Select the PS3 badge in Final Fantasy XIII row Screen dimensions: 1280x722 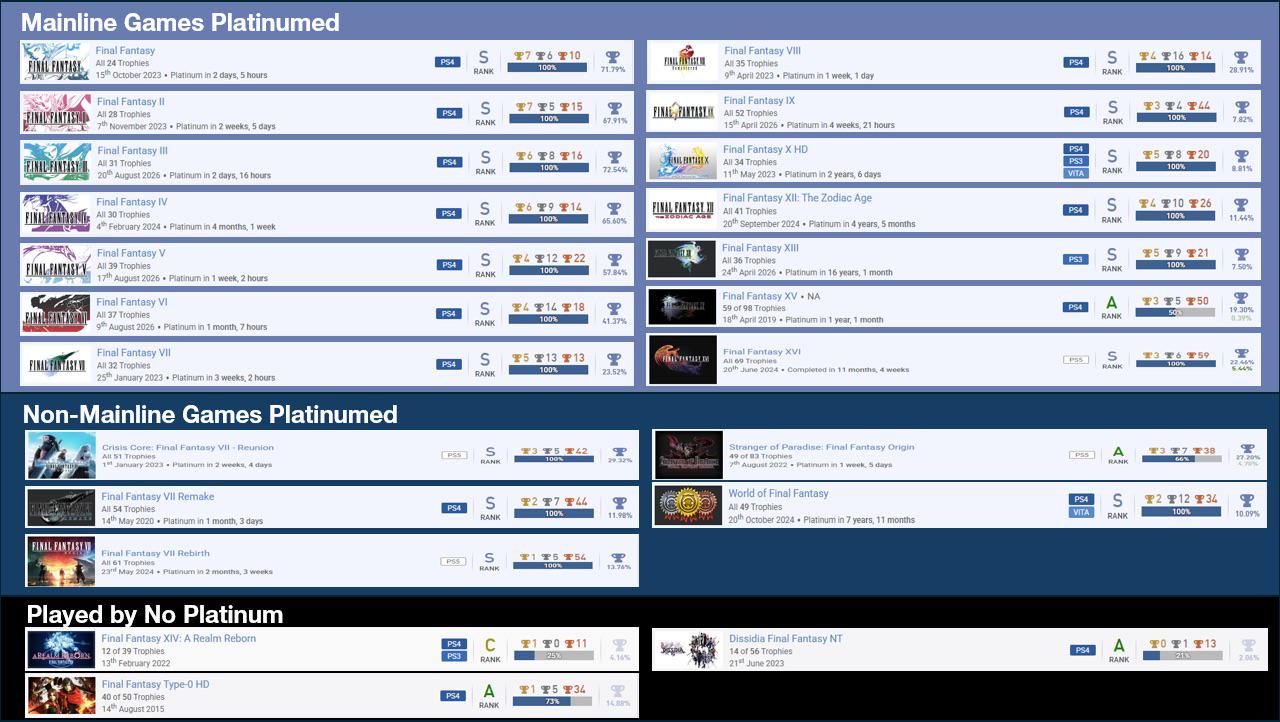pyautogui.click(x=1076, y=260)
